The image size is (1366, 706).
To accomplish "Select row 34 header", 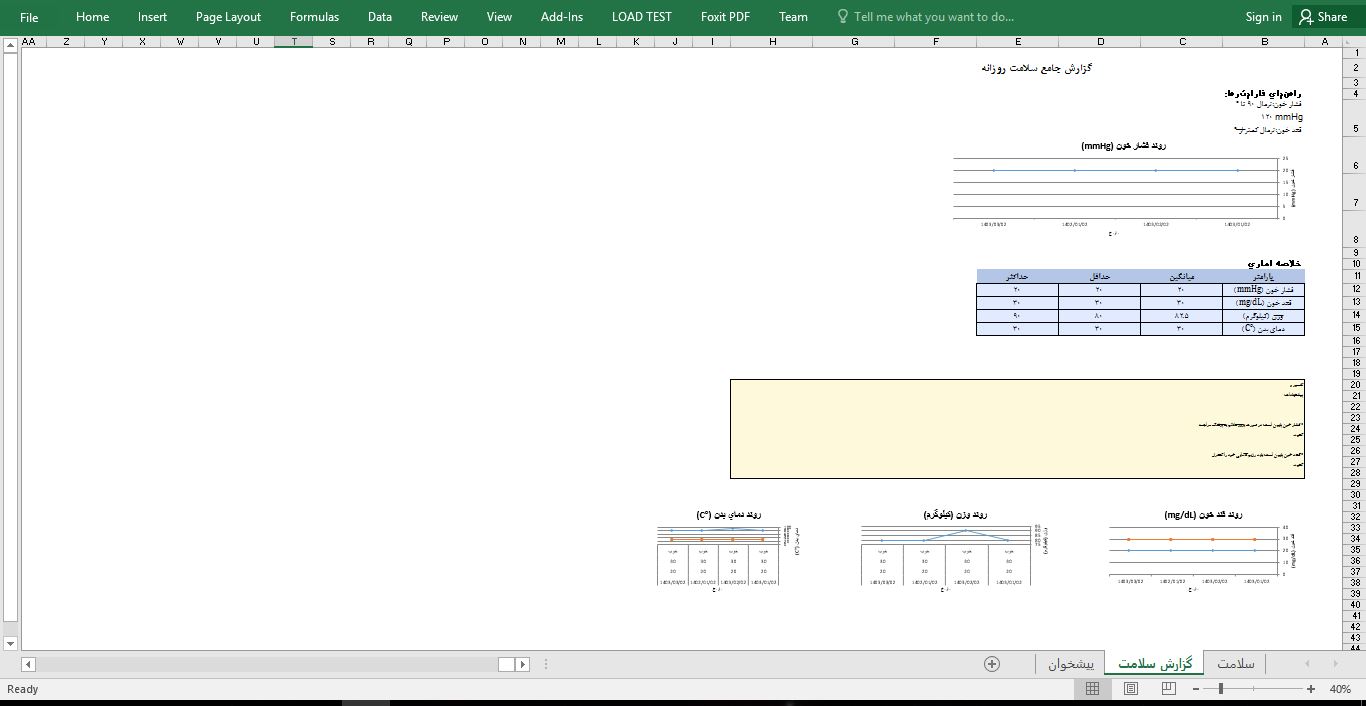I will coord(1356,538).
